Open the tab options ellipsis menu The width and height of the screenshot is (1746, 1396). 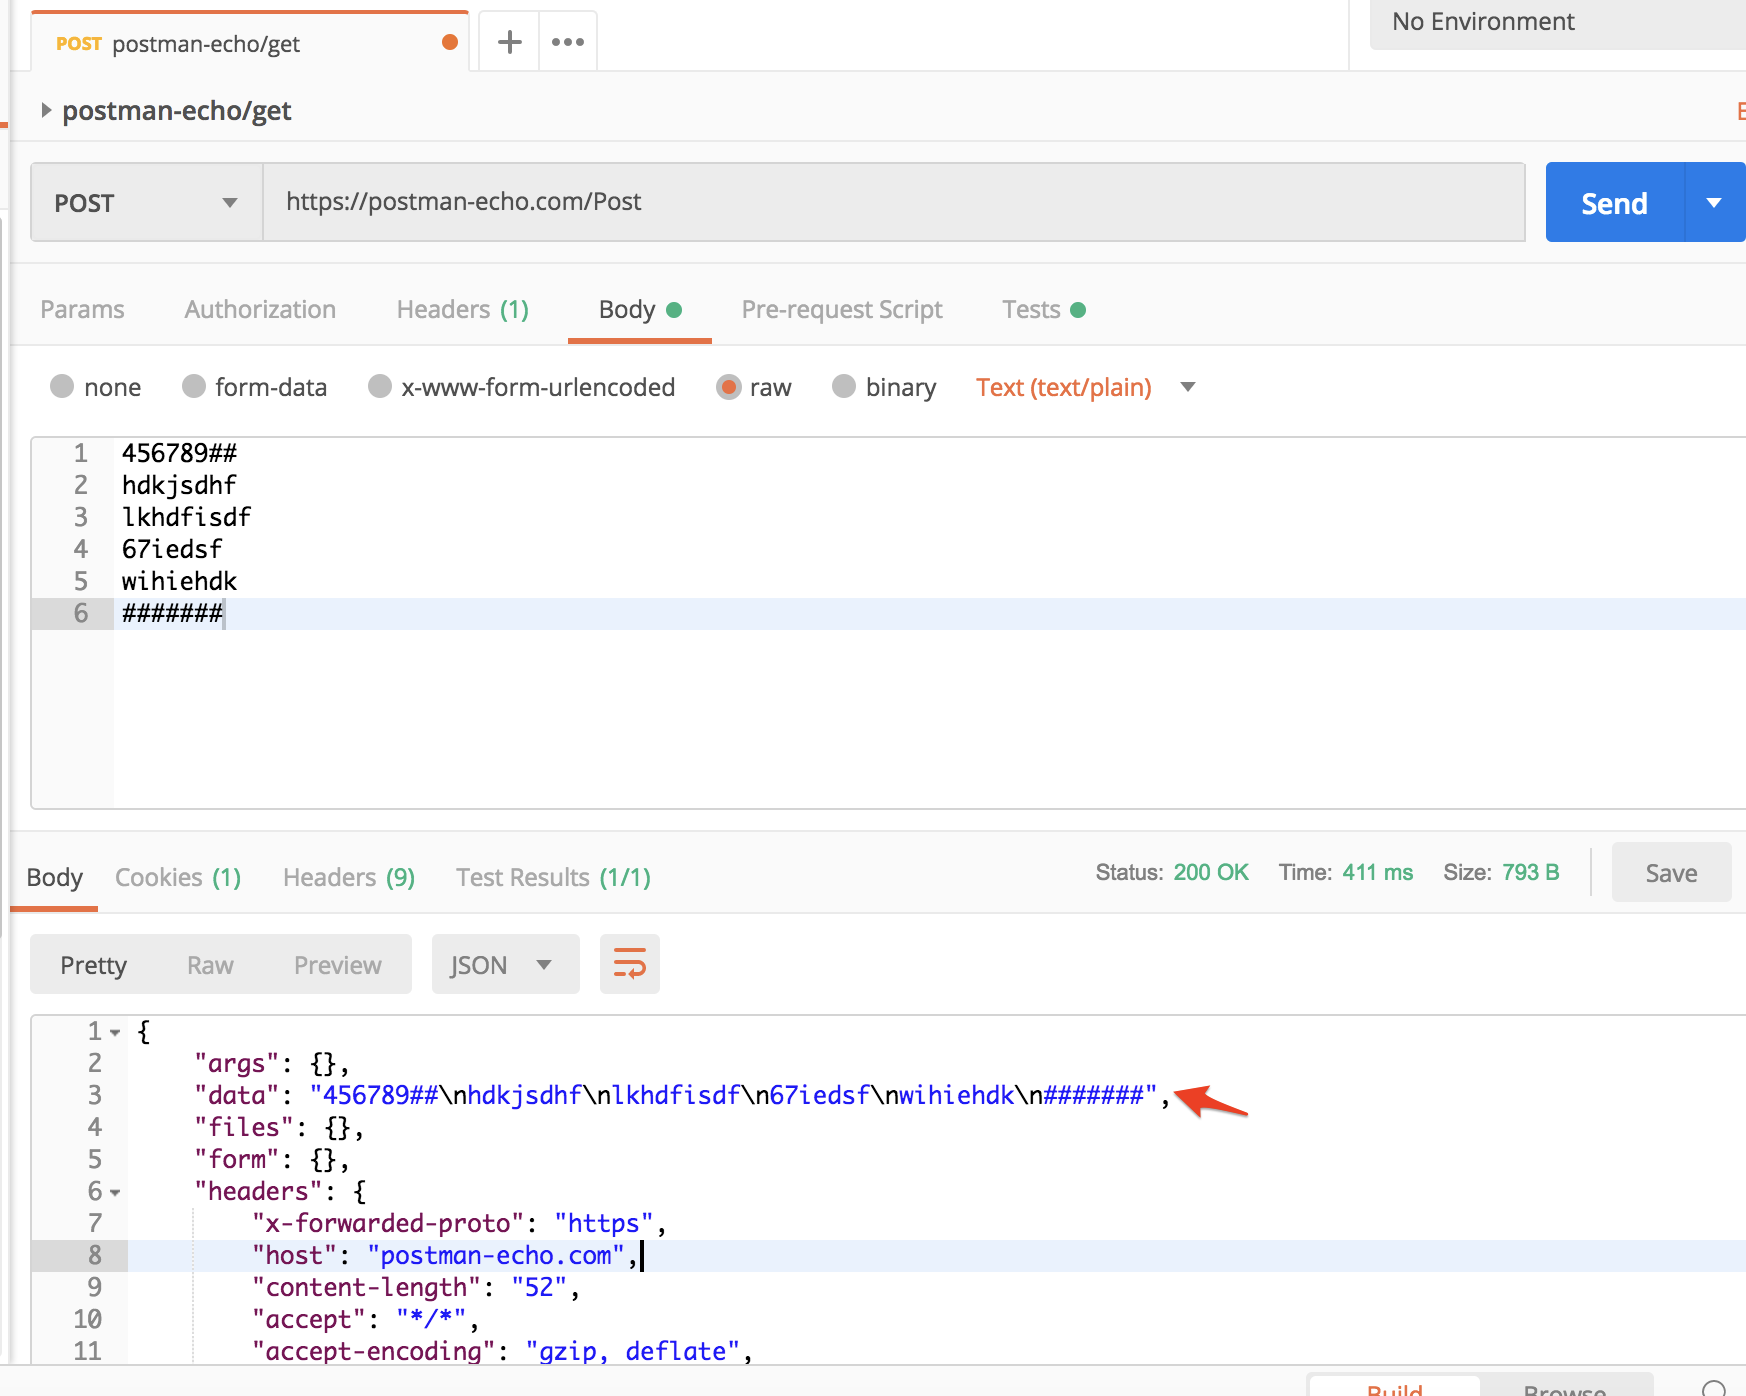(568, 42)
